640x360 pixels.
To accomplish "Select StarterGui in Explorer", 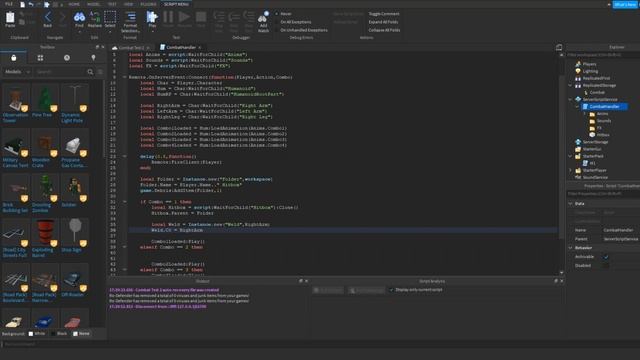I will 592,149.
